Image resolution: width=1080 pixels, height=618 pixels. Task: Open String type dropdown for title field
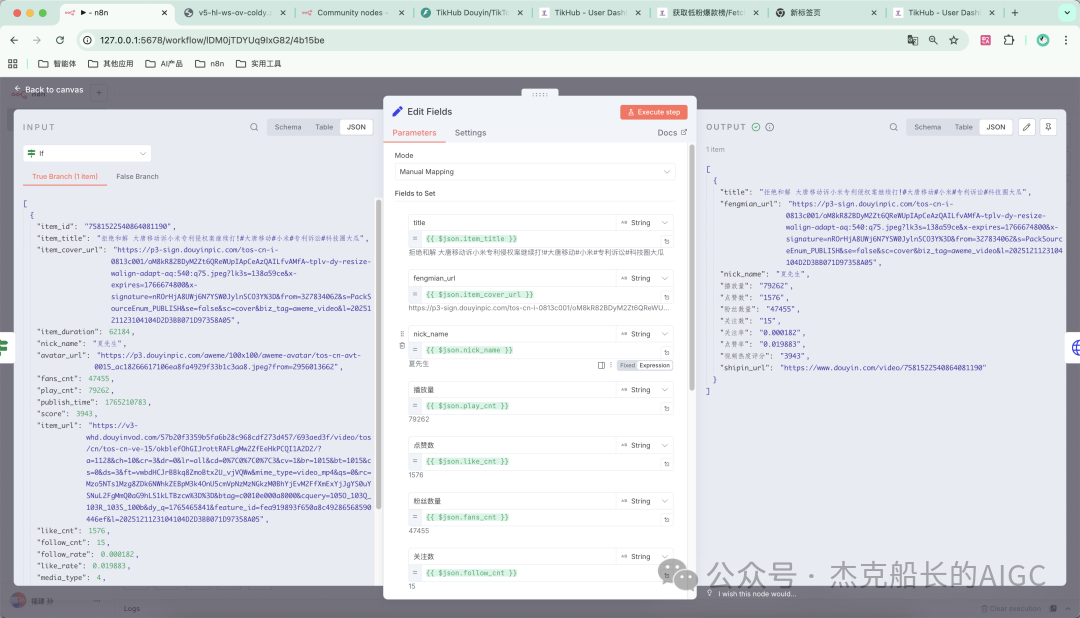(x=644, y=223)
